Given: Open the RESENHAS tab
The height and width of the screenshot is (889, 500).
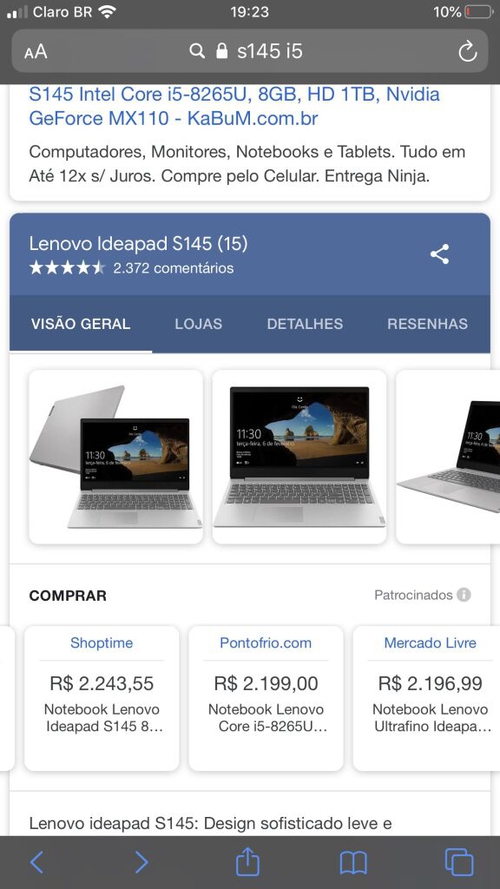Looking at the screenshot, I should click(427, 324).
